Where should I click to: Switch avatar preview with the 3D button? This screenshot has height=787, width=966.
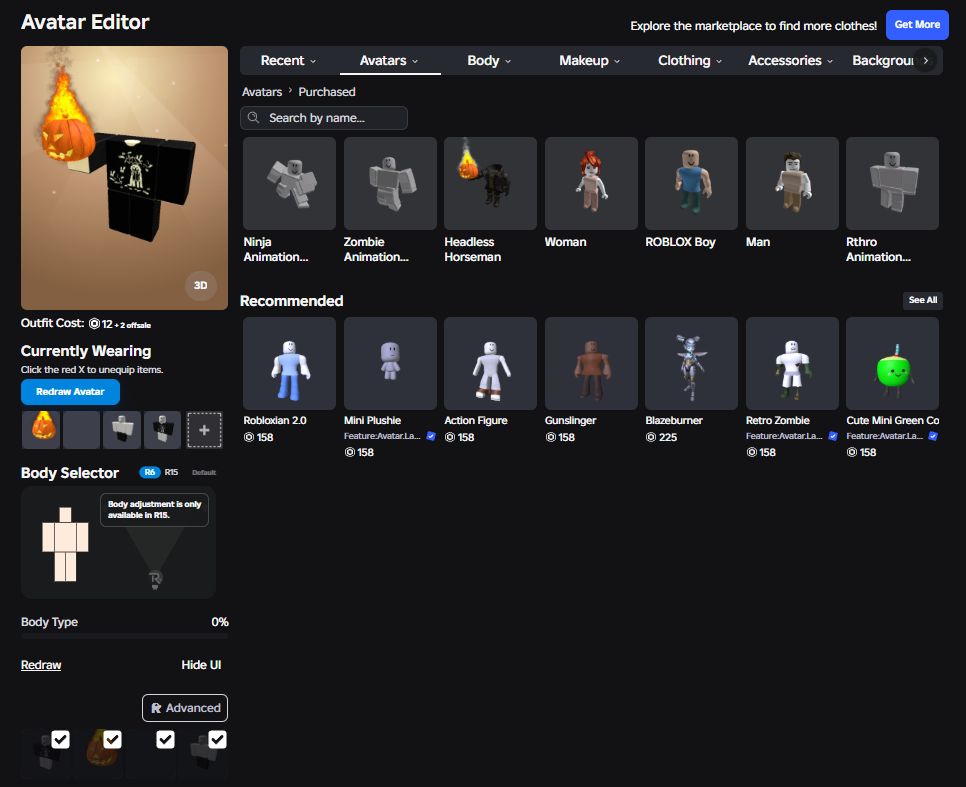pos(200,285)
